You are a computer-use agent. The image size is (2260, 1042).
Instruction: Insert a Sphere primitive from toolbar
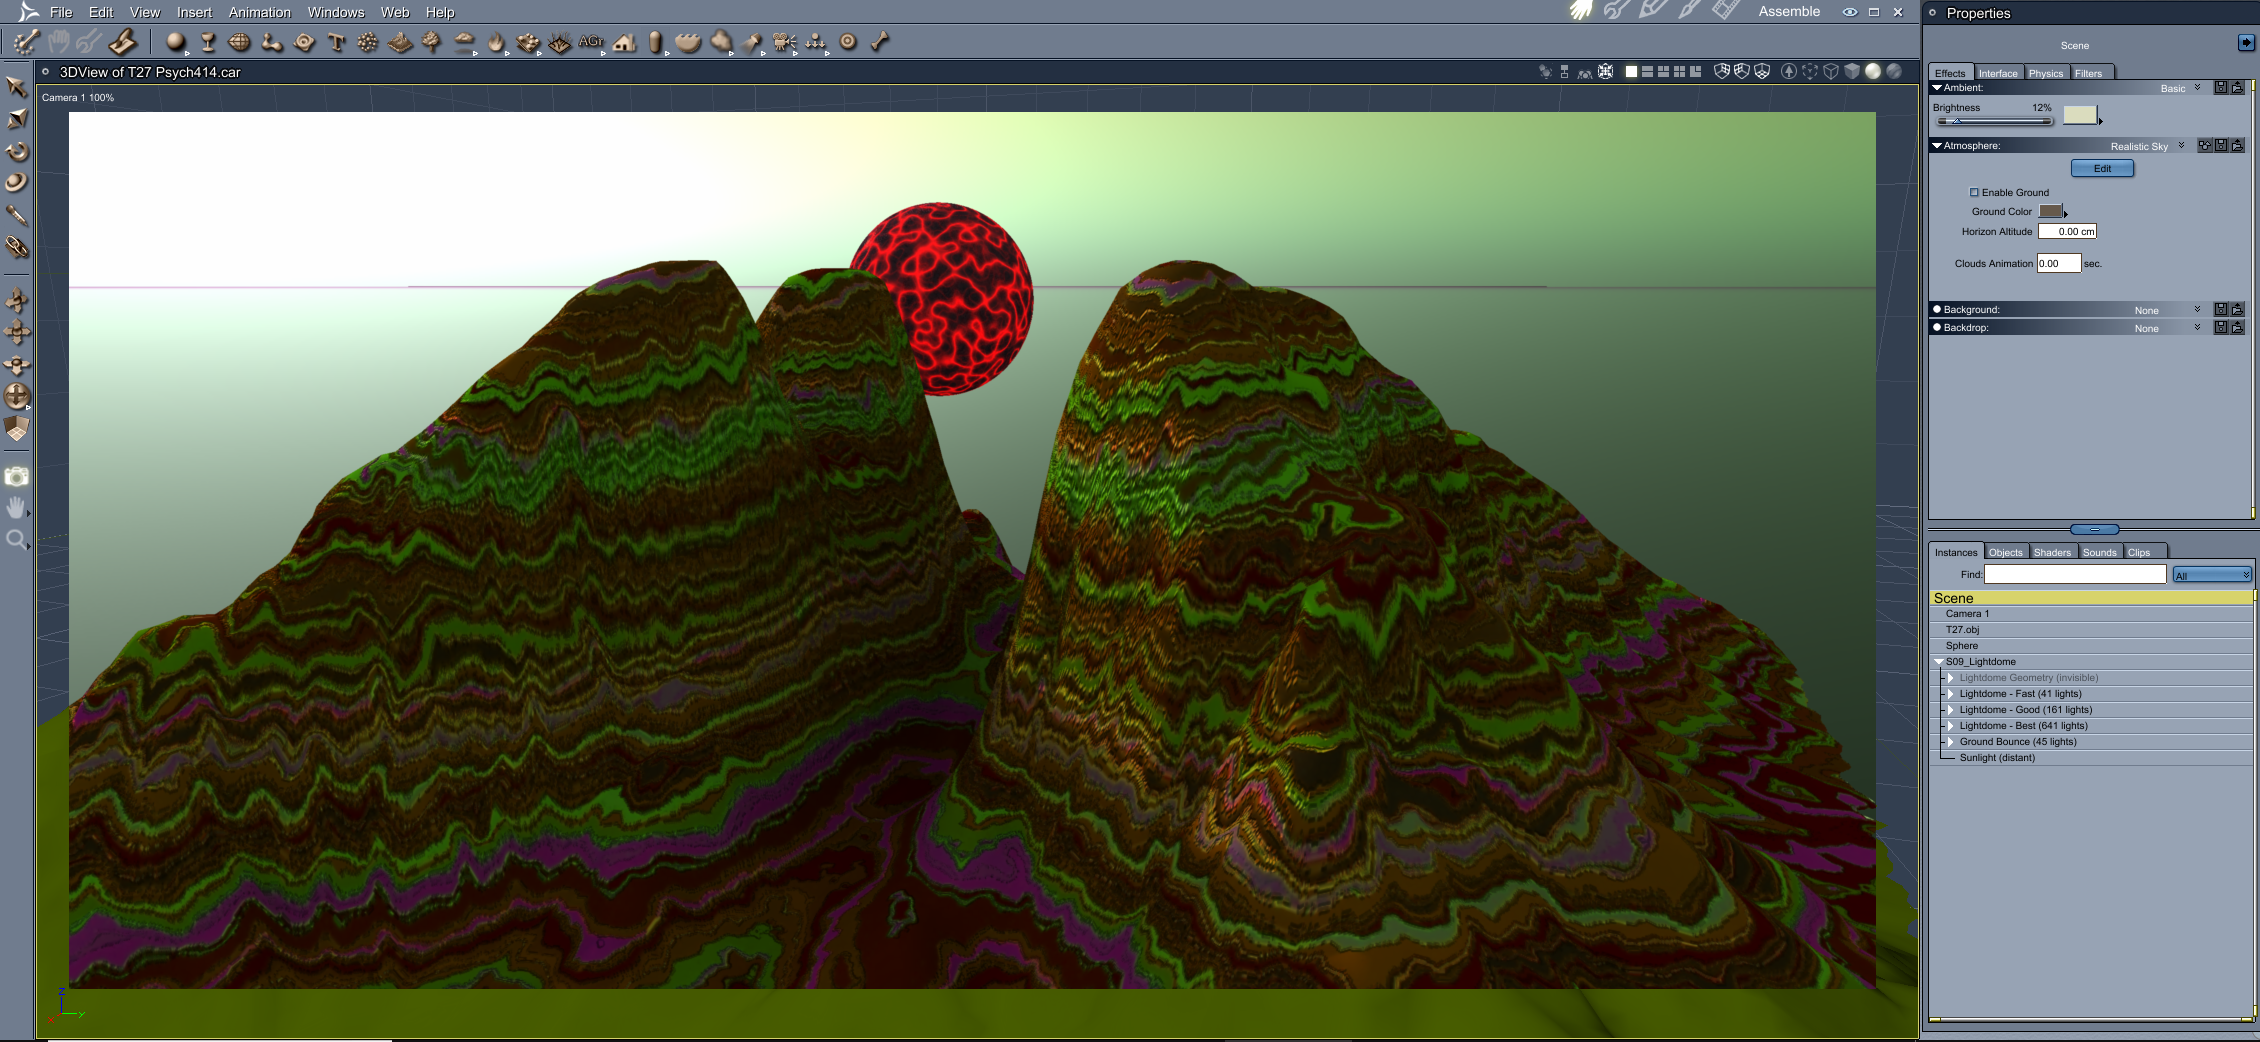click(x=176, y=42)
